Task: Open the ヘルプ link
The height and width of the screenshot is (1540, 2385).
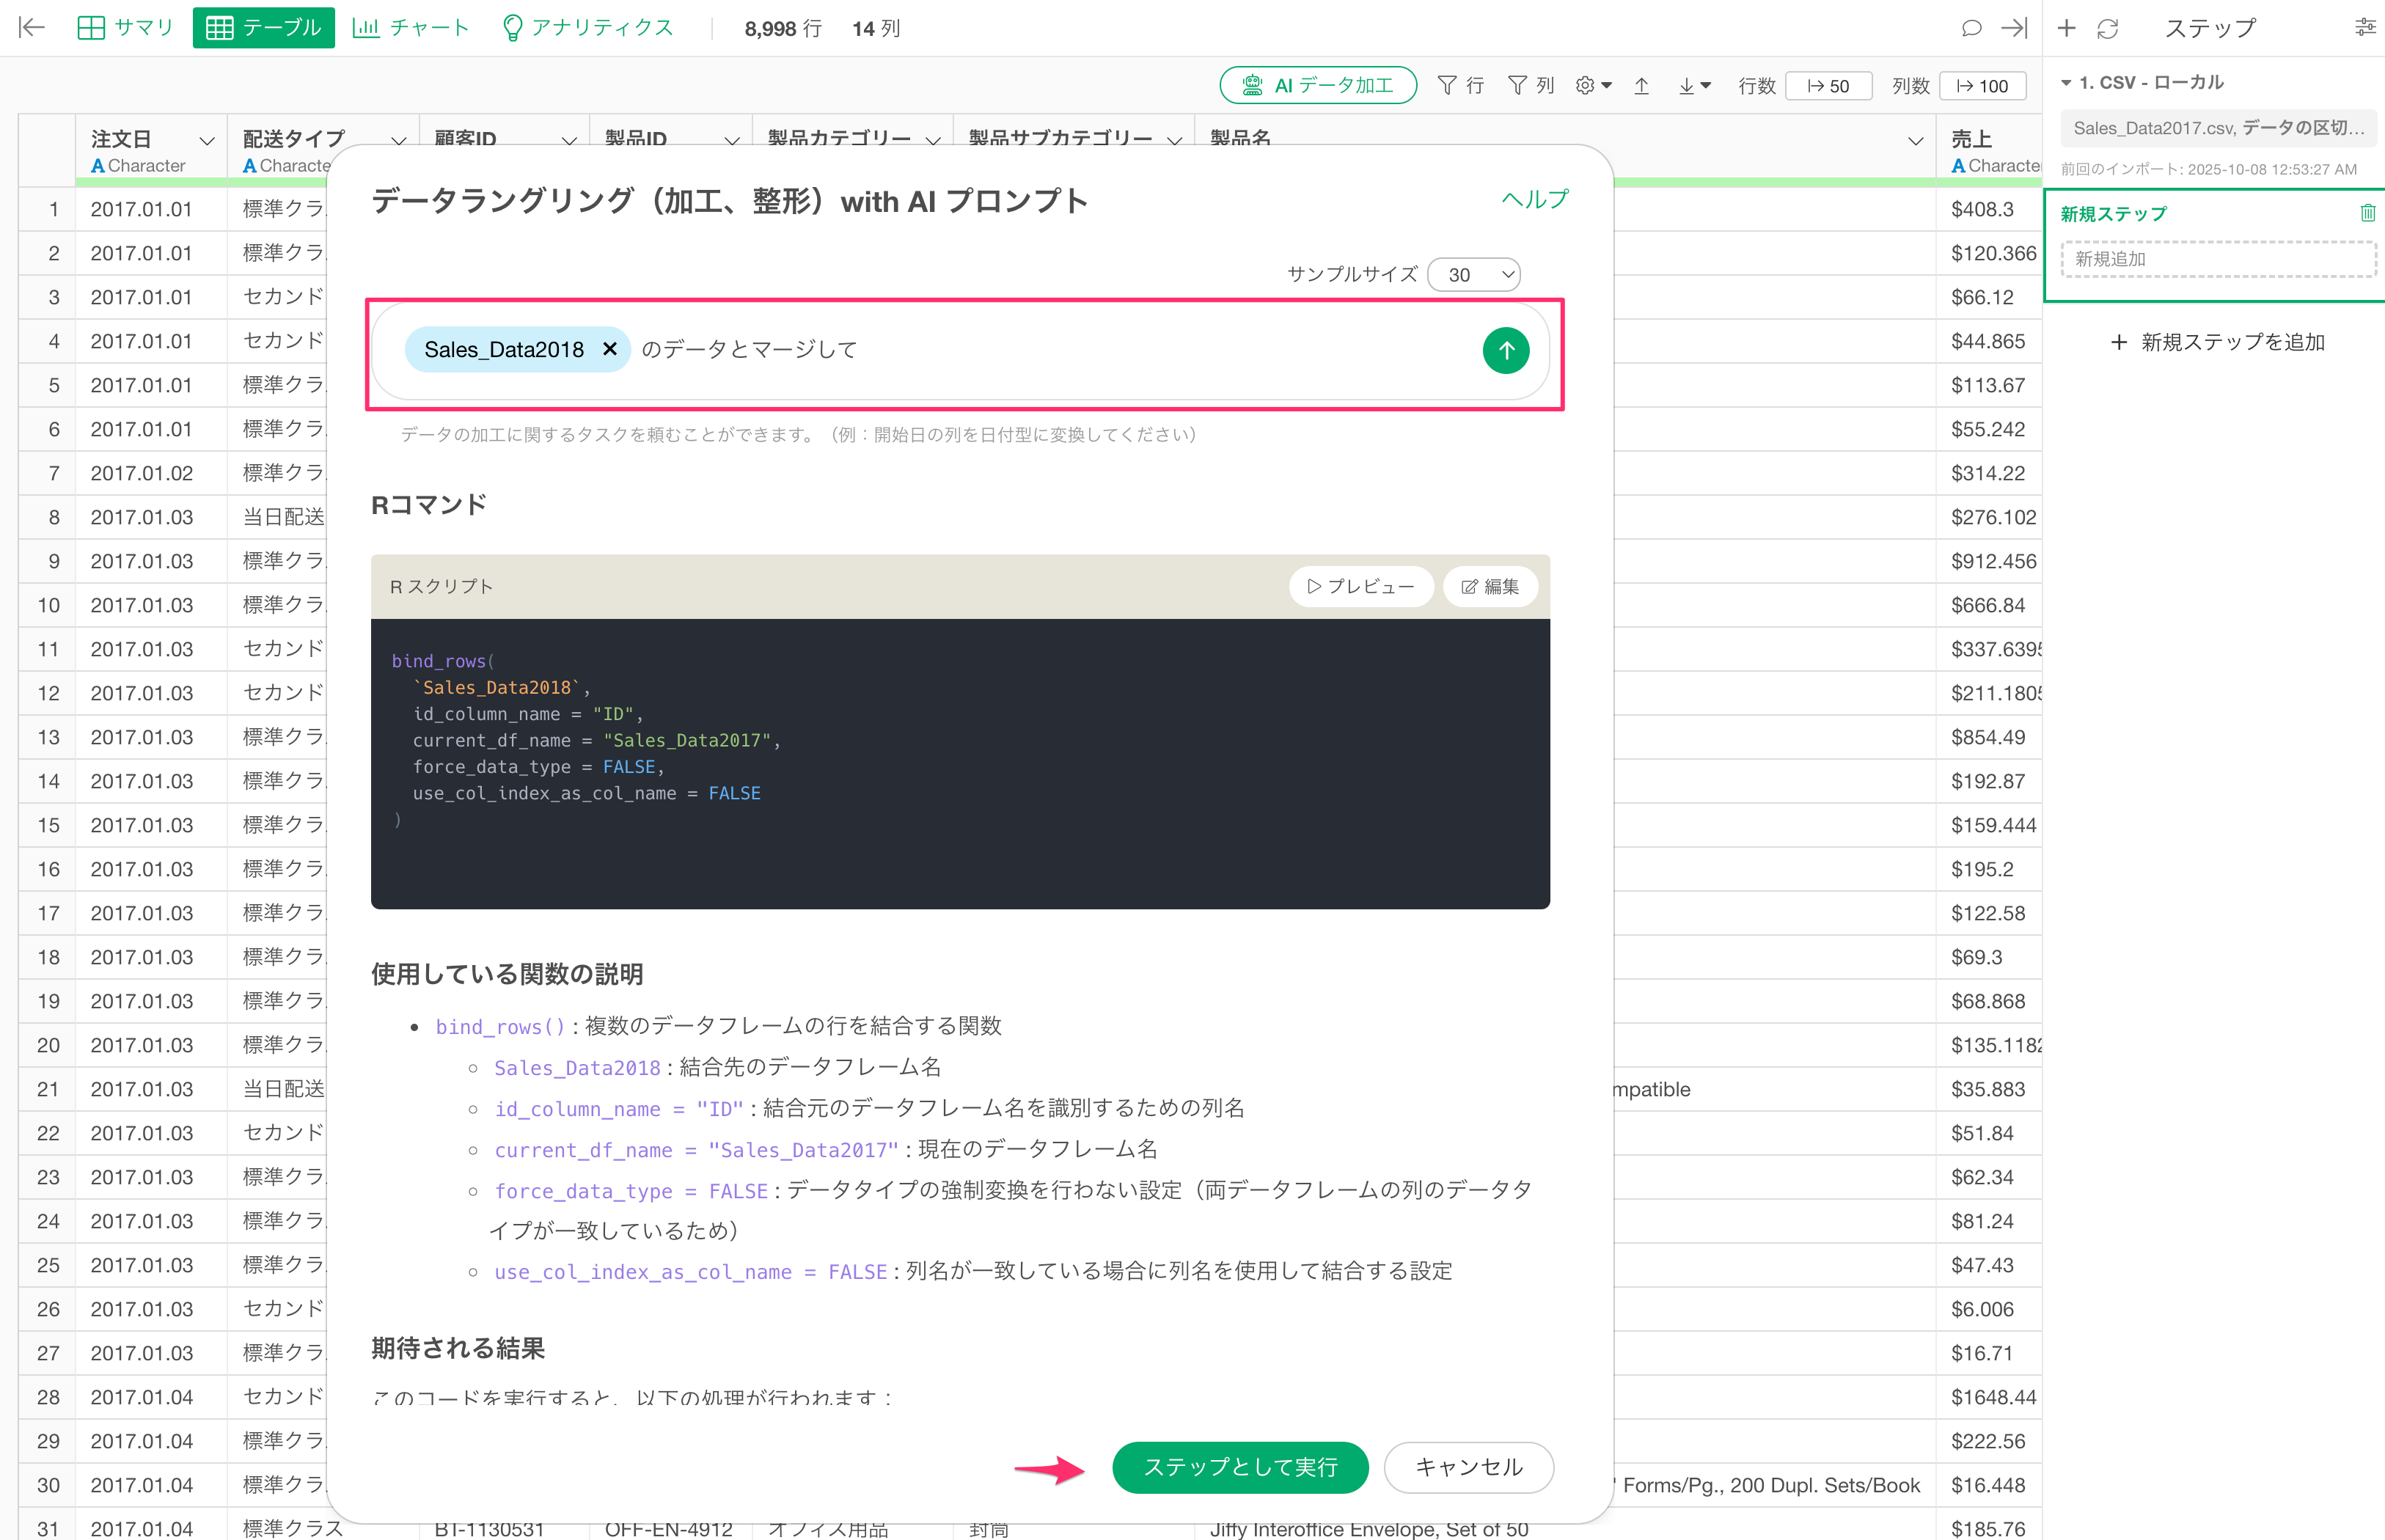Action: [x=1534, y=199]
